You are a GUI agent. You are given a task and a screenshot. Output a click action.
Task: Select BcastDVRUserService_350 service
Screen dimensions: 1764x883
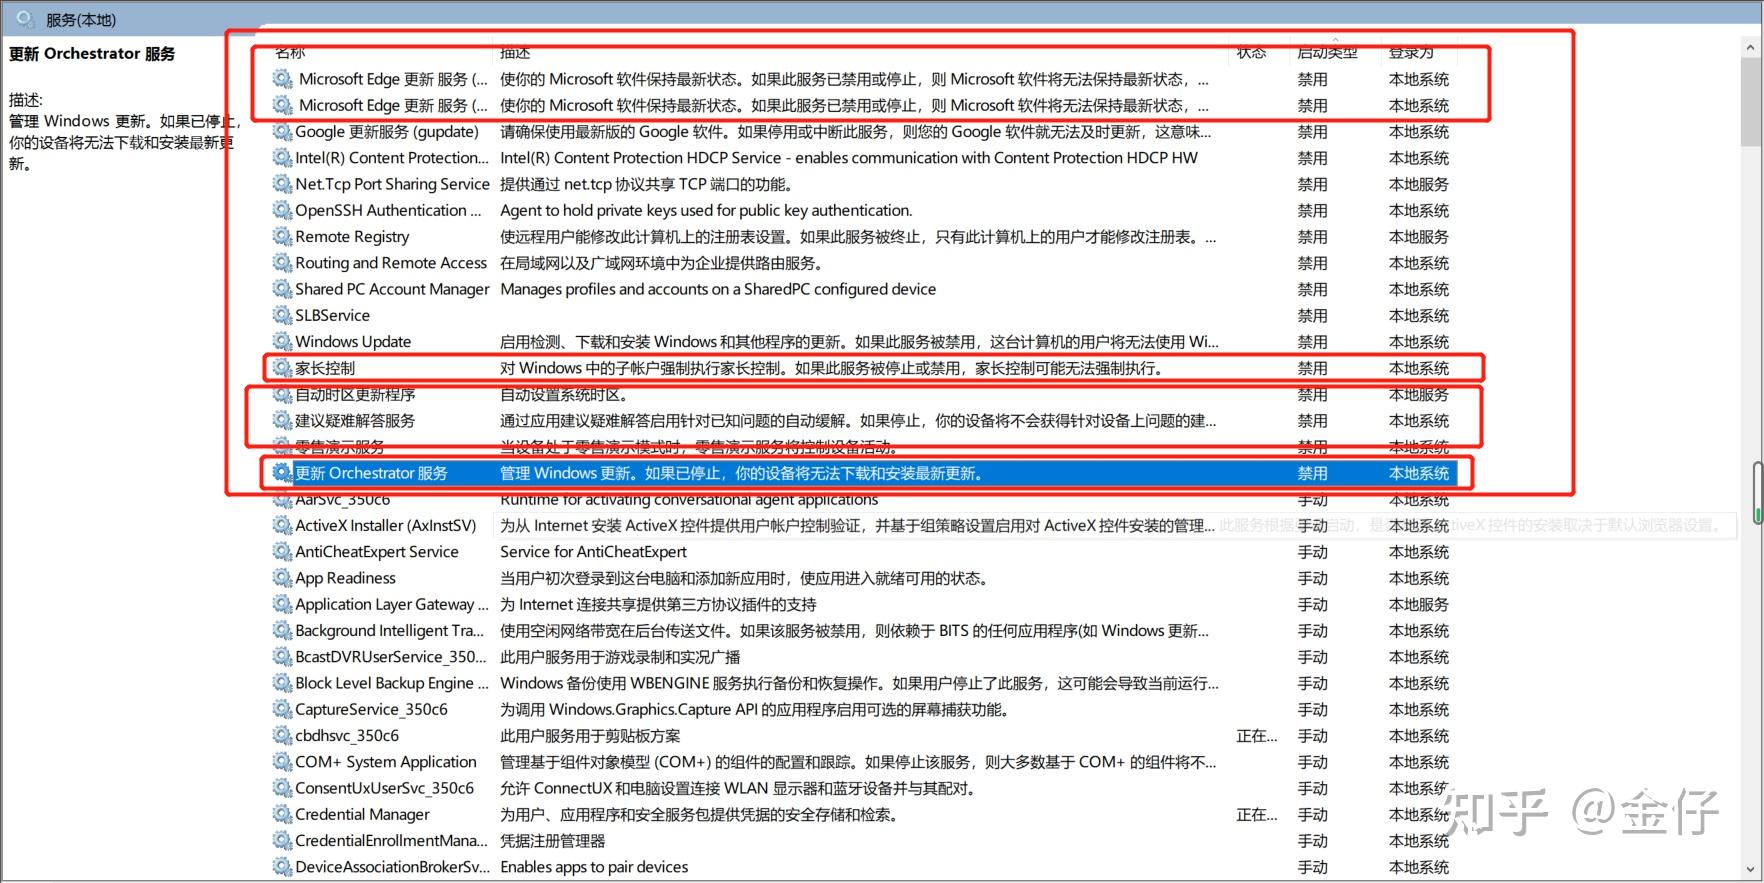[x=390, y=657]
